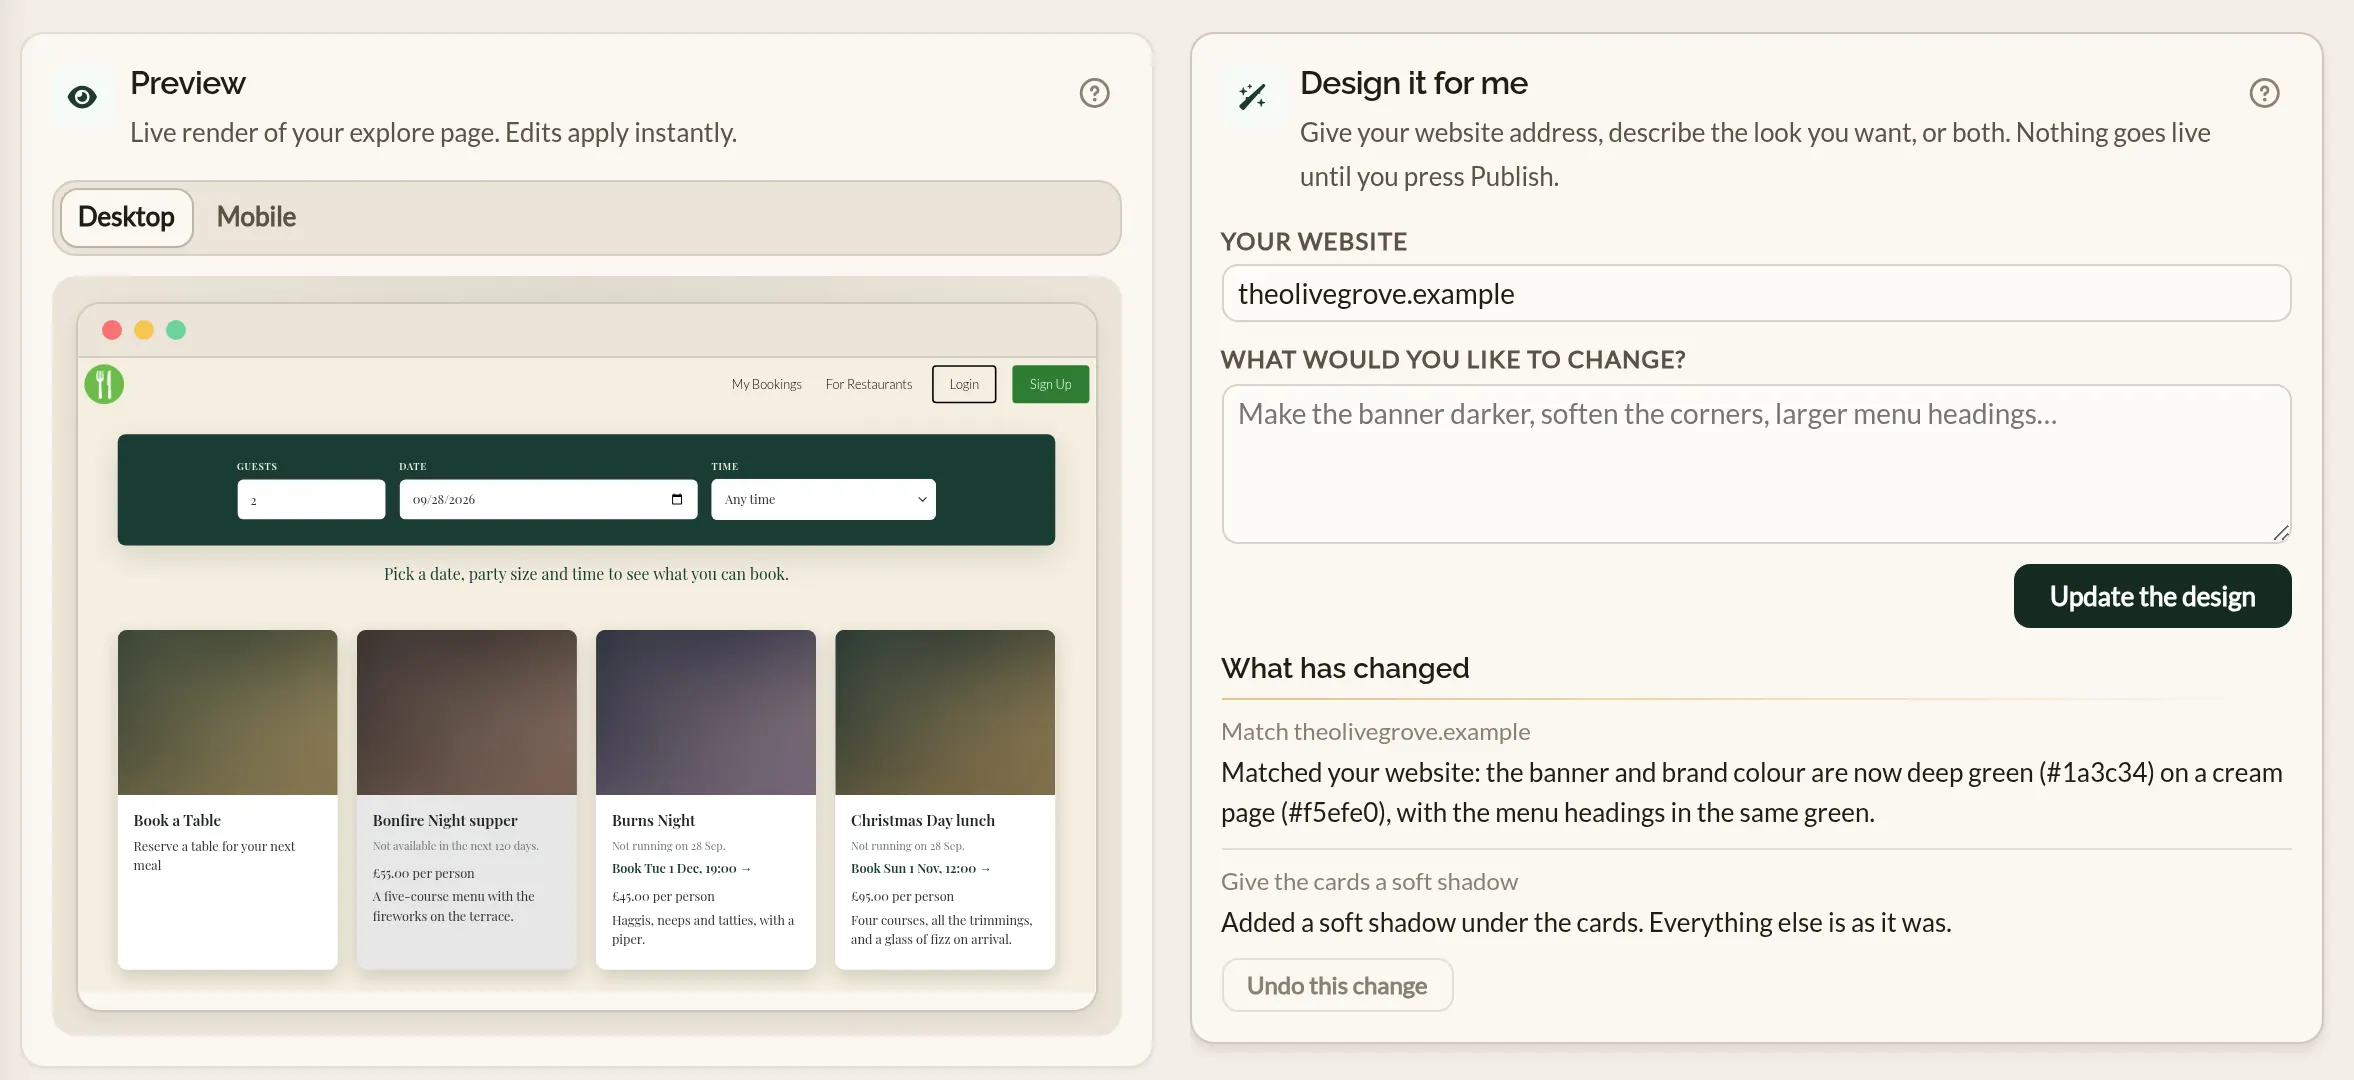The width and height of the screenshot is (2354, 1080).
Task: Click the Date field showing 09/28/2026
Action: (548, 499)
